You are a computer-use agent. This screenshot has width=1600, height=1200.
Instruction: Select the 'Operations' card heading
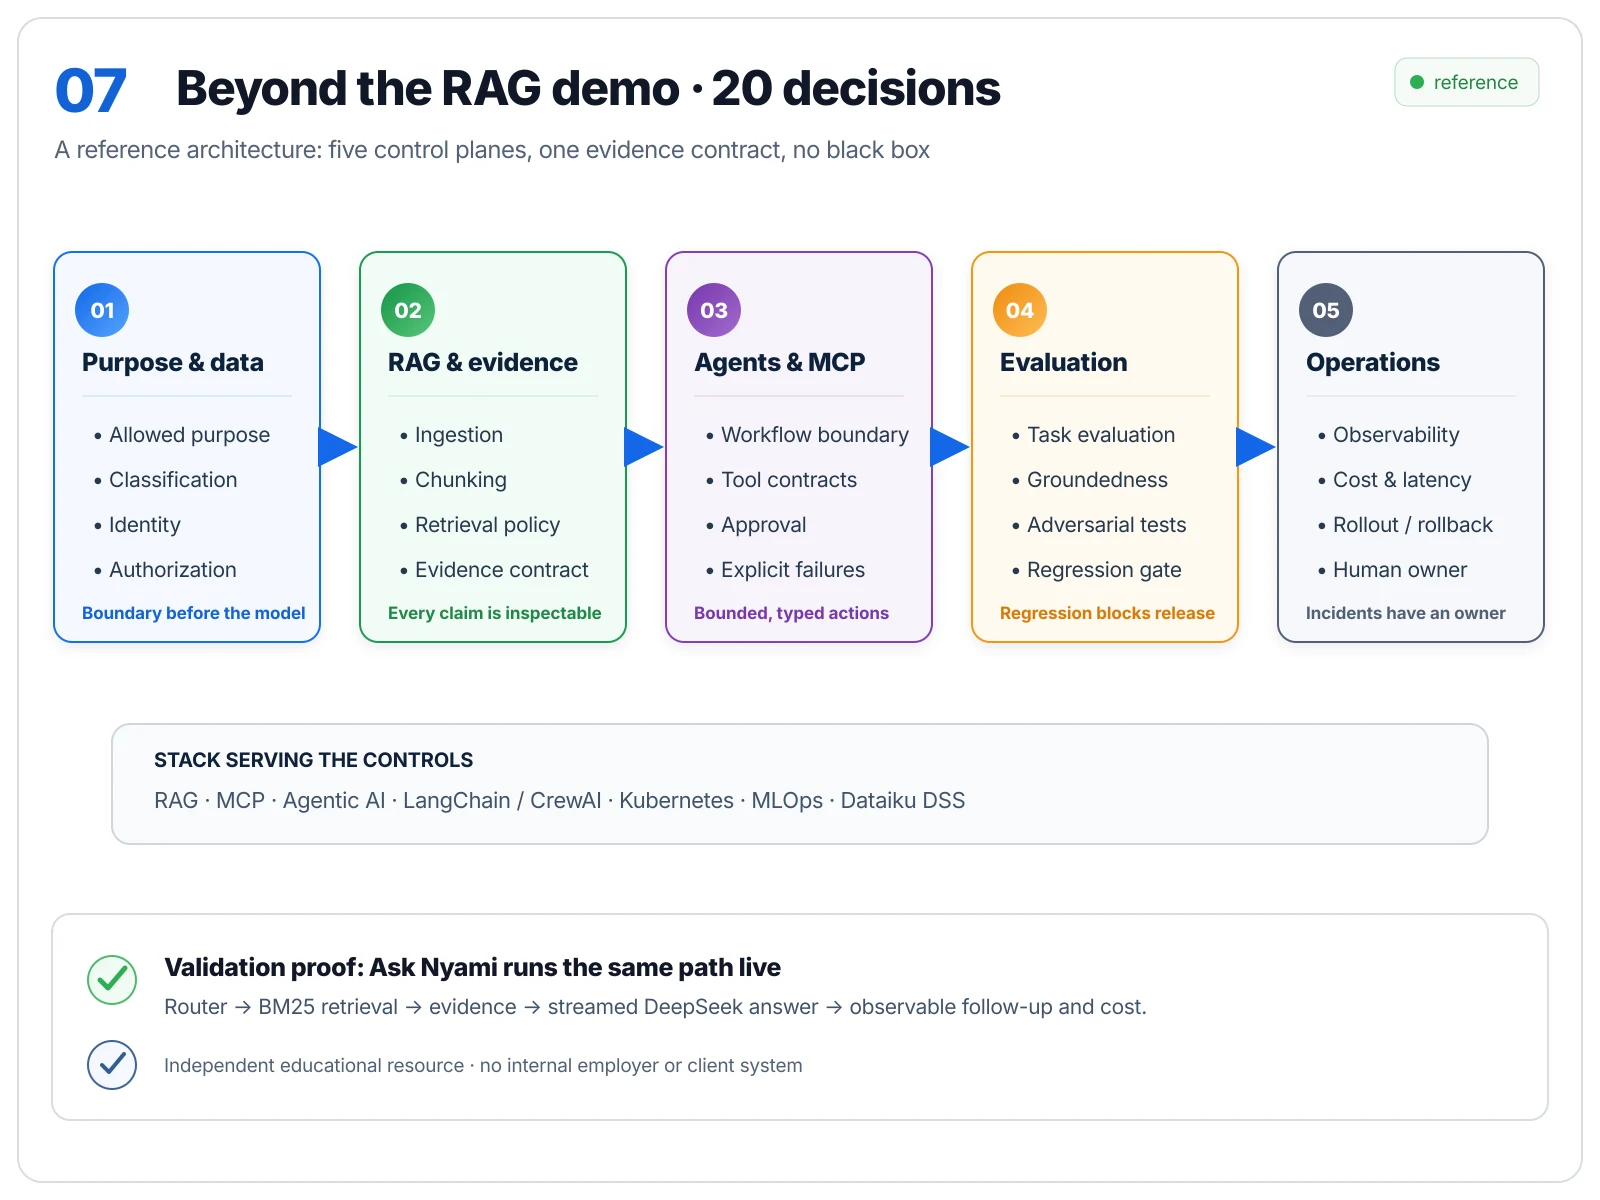1373,362
